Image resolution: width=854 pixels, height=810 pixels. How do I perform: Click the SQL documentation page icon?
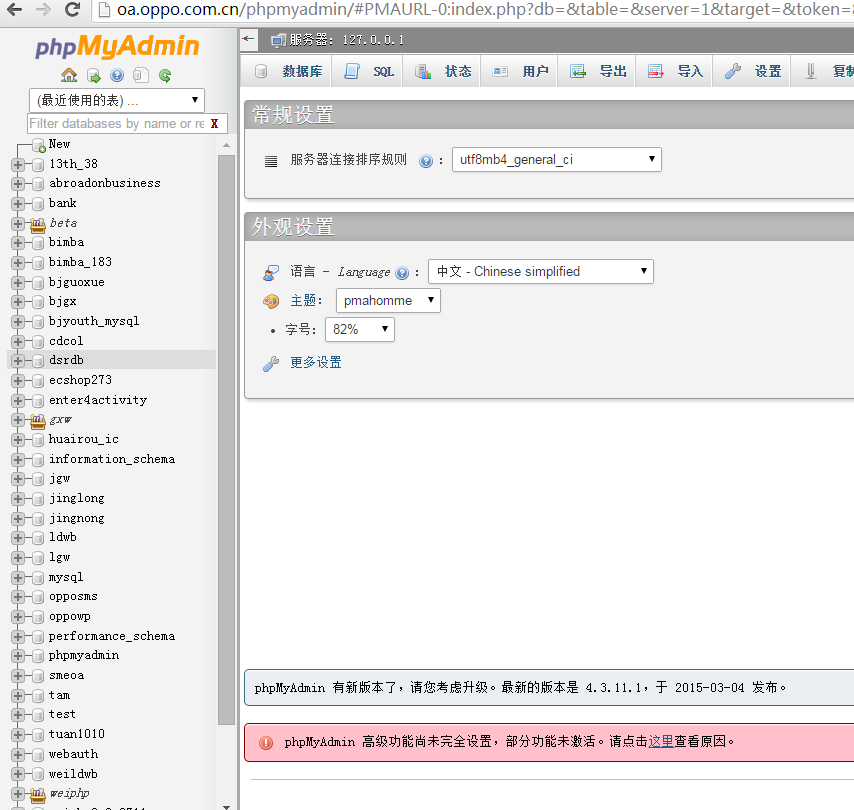point(141,75)
